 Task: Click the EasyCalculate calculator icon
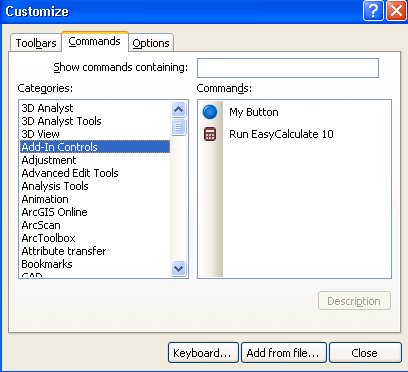click(210, 134)
